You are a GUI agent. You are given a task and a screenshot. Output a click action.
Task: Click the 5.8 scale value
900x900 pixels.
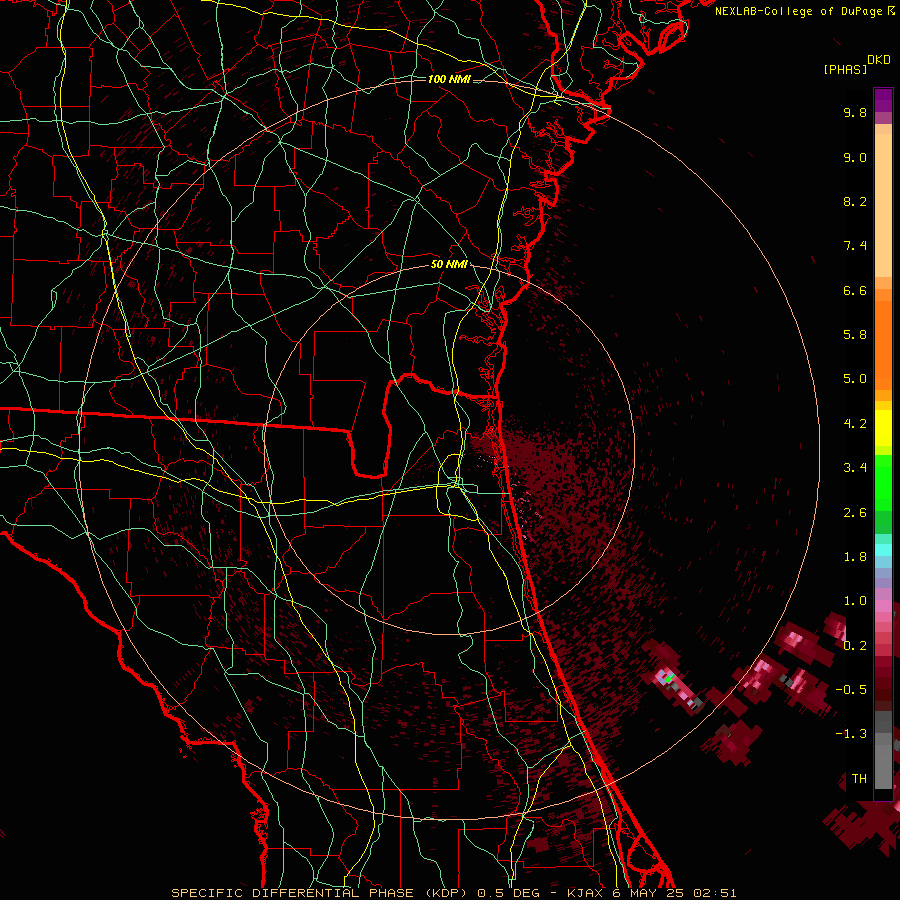855,335
